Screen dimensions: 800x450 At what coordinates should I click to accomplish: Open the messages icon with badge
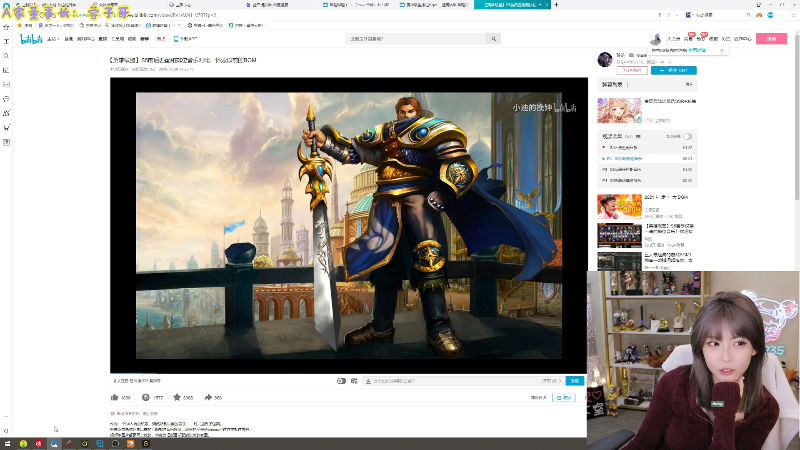pyautogui.click(x=688, y=38)
